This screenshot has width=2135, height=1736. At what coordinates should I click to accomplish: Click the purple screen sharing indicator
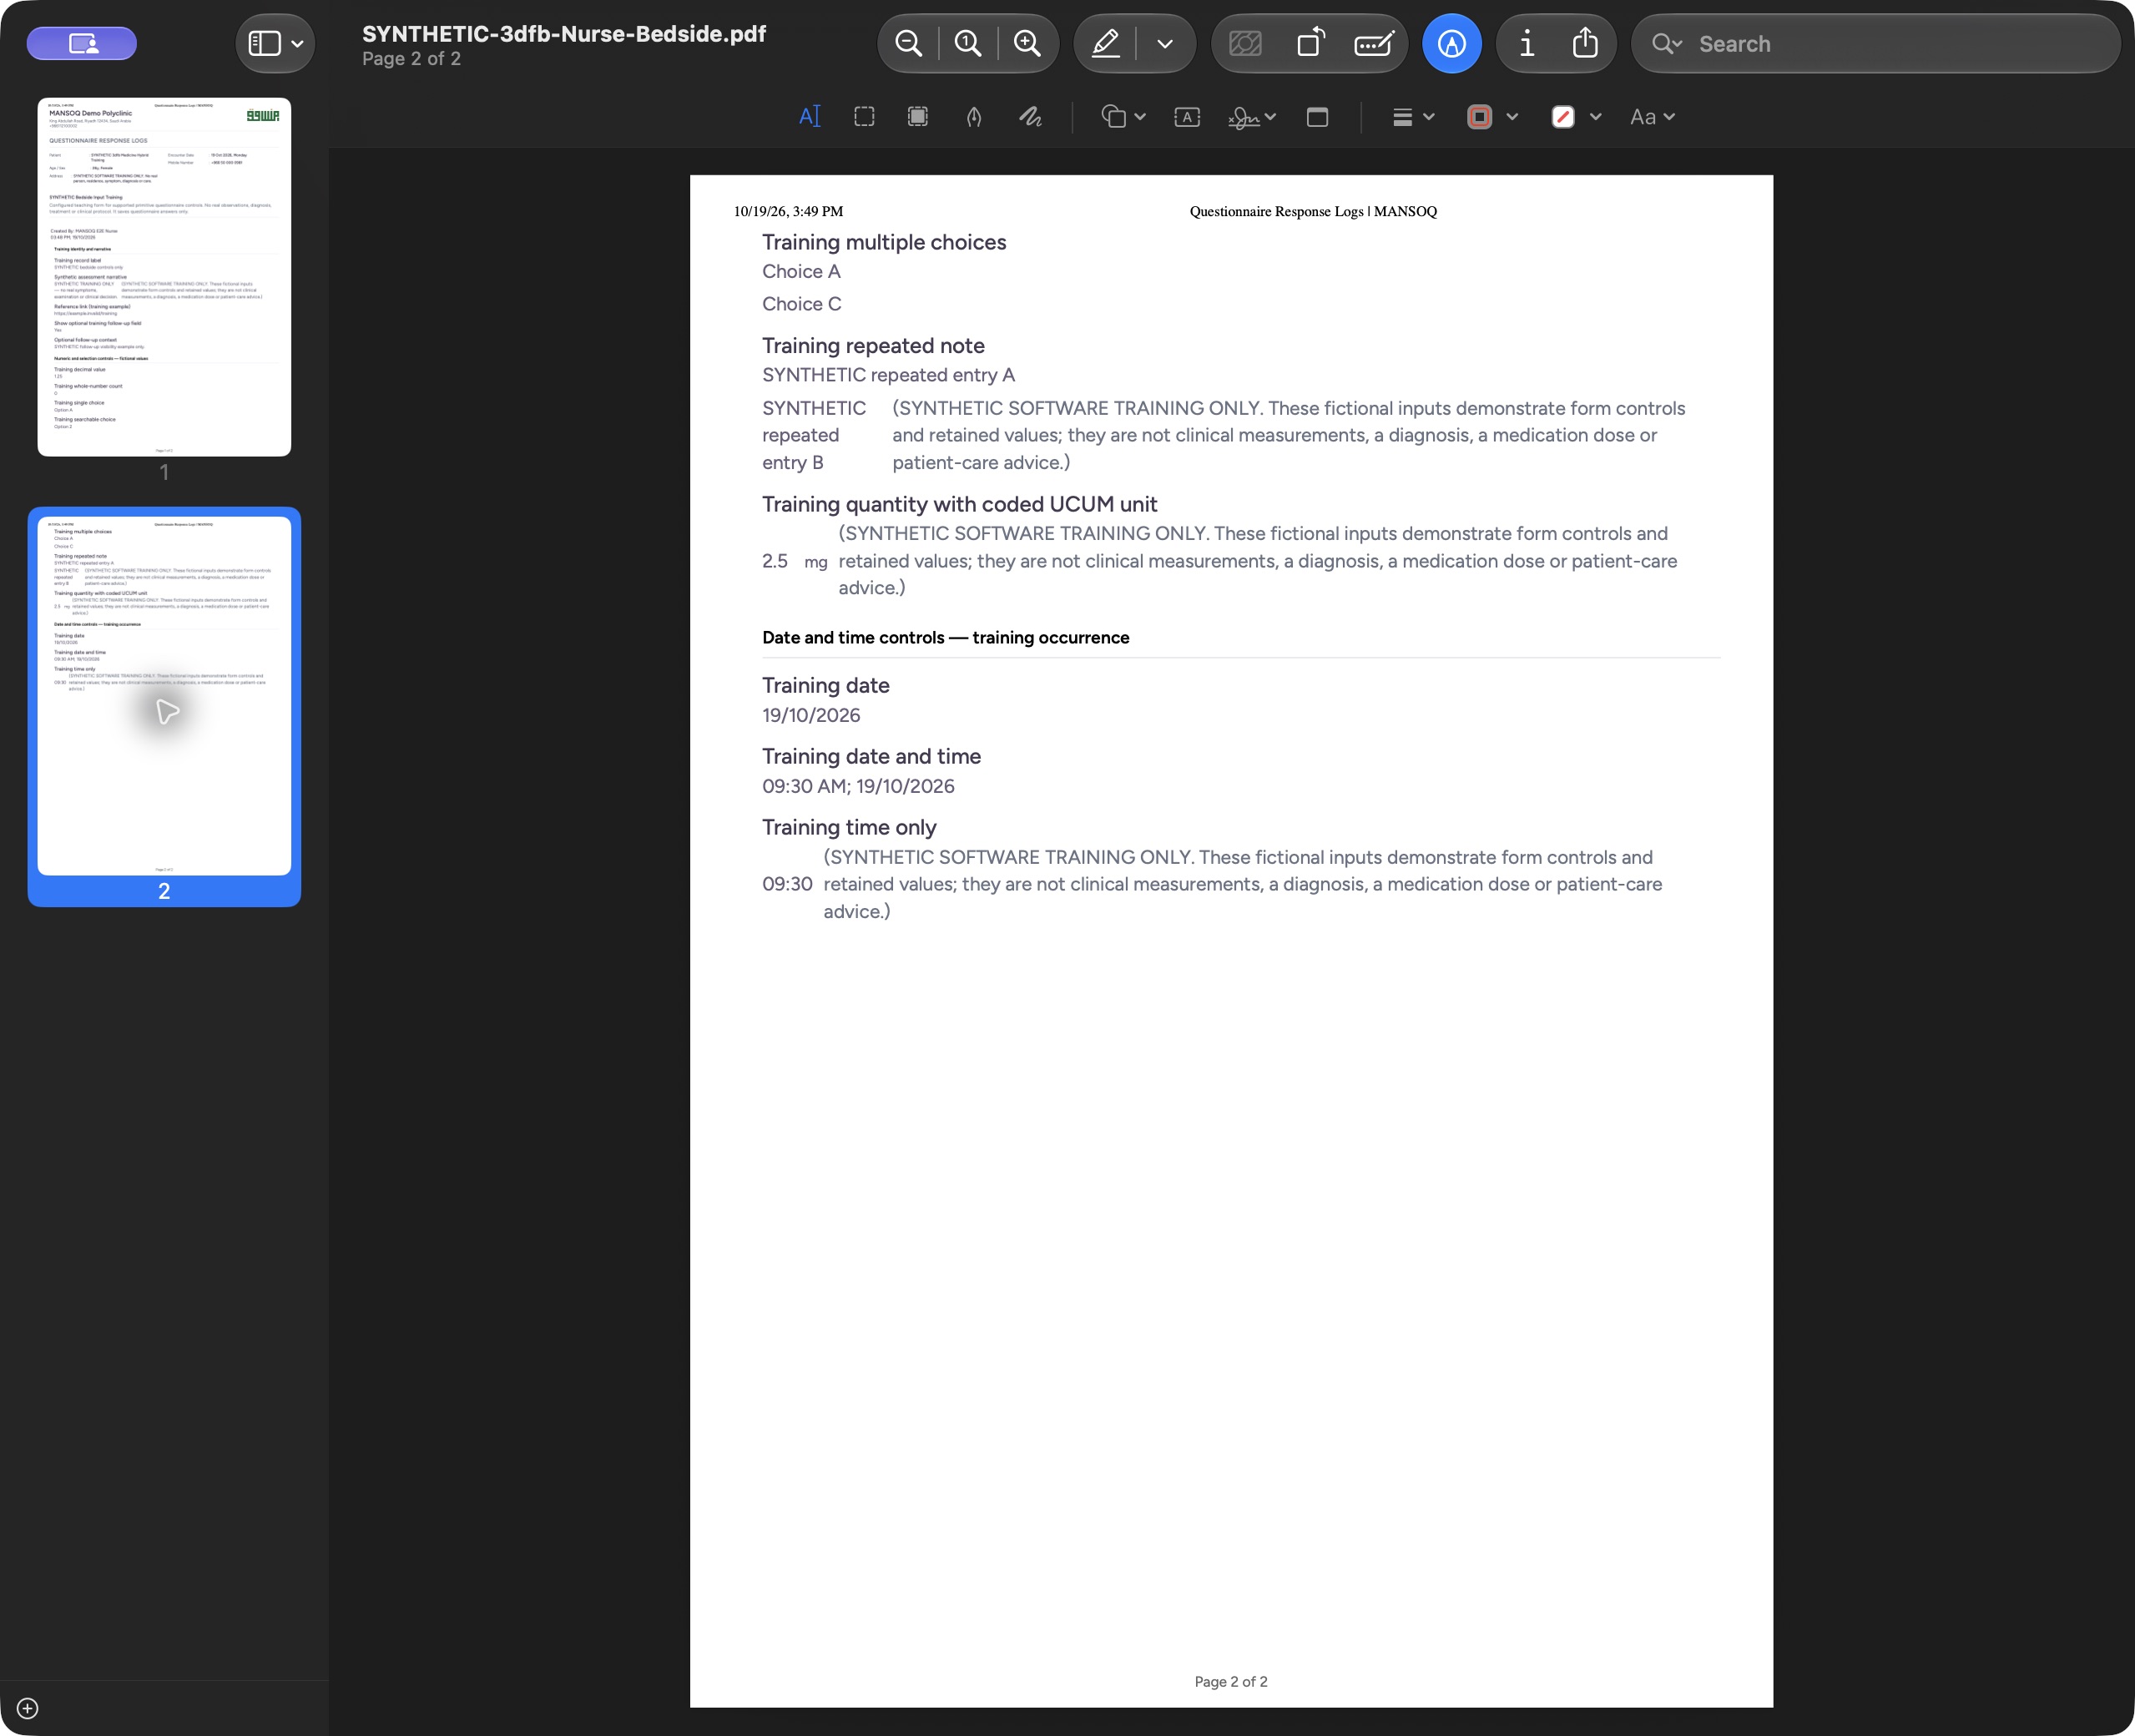pos(82,44)
